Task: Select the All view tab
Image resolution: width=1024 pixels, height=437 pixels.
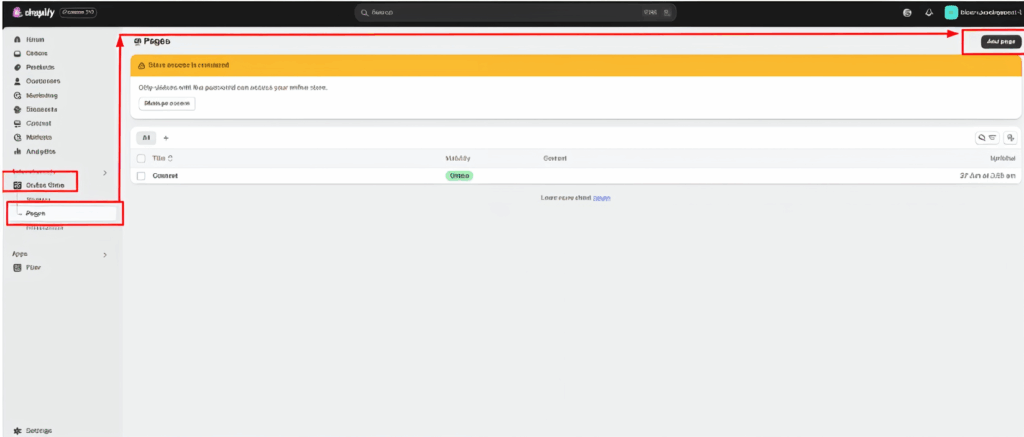Action: (x=146, y=138)
